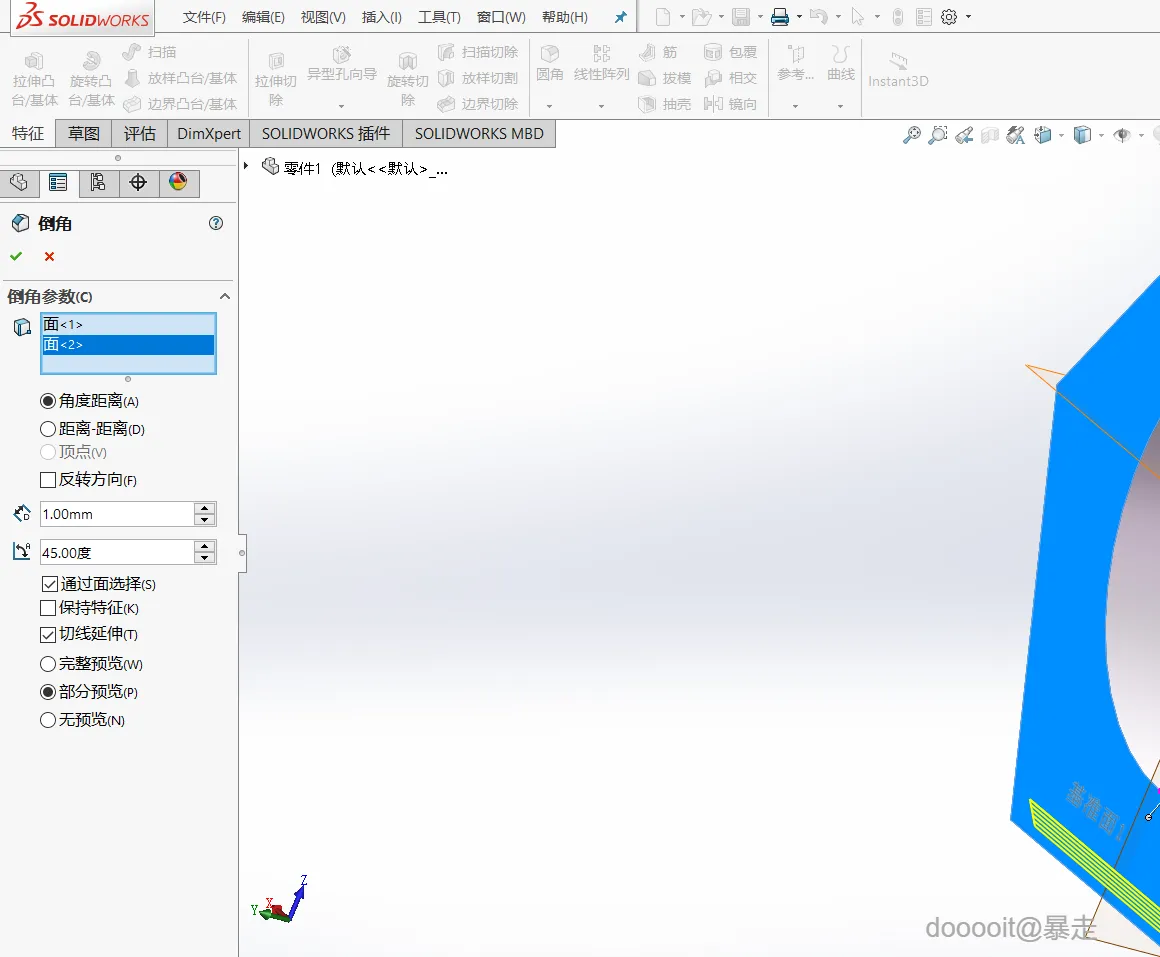Open the New document dropdown arrow
Image resolution: width=1160 pixels, height=957 pixels.
pos(682,16)
